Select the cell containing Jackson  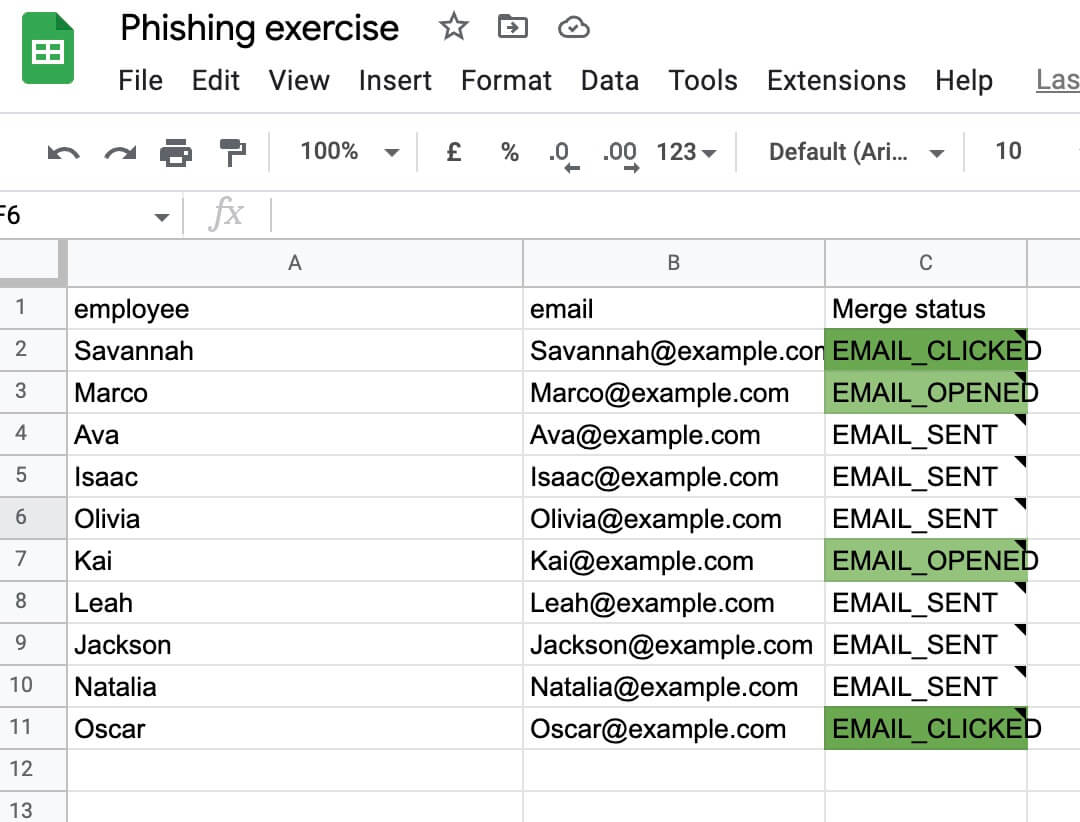coord(295,645)
